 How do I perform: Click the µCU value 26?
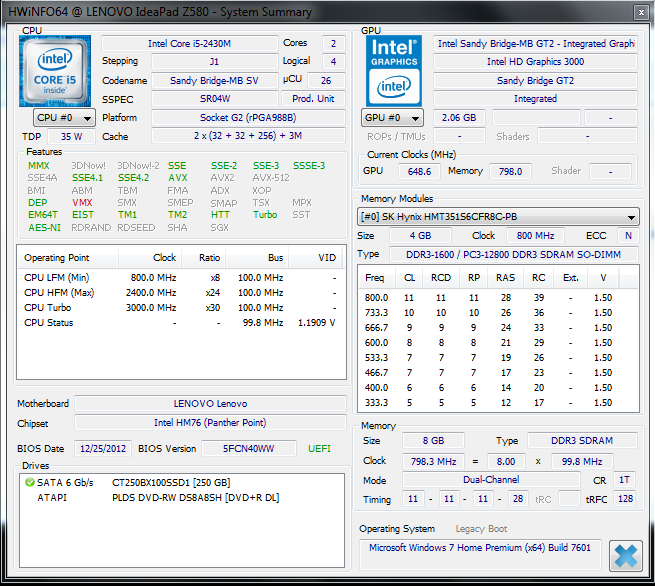coord(326,80)
